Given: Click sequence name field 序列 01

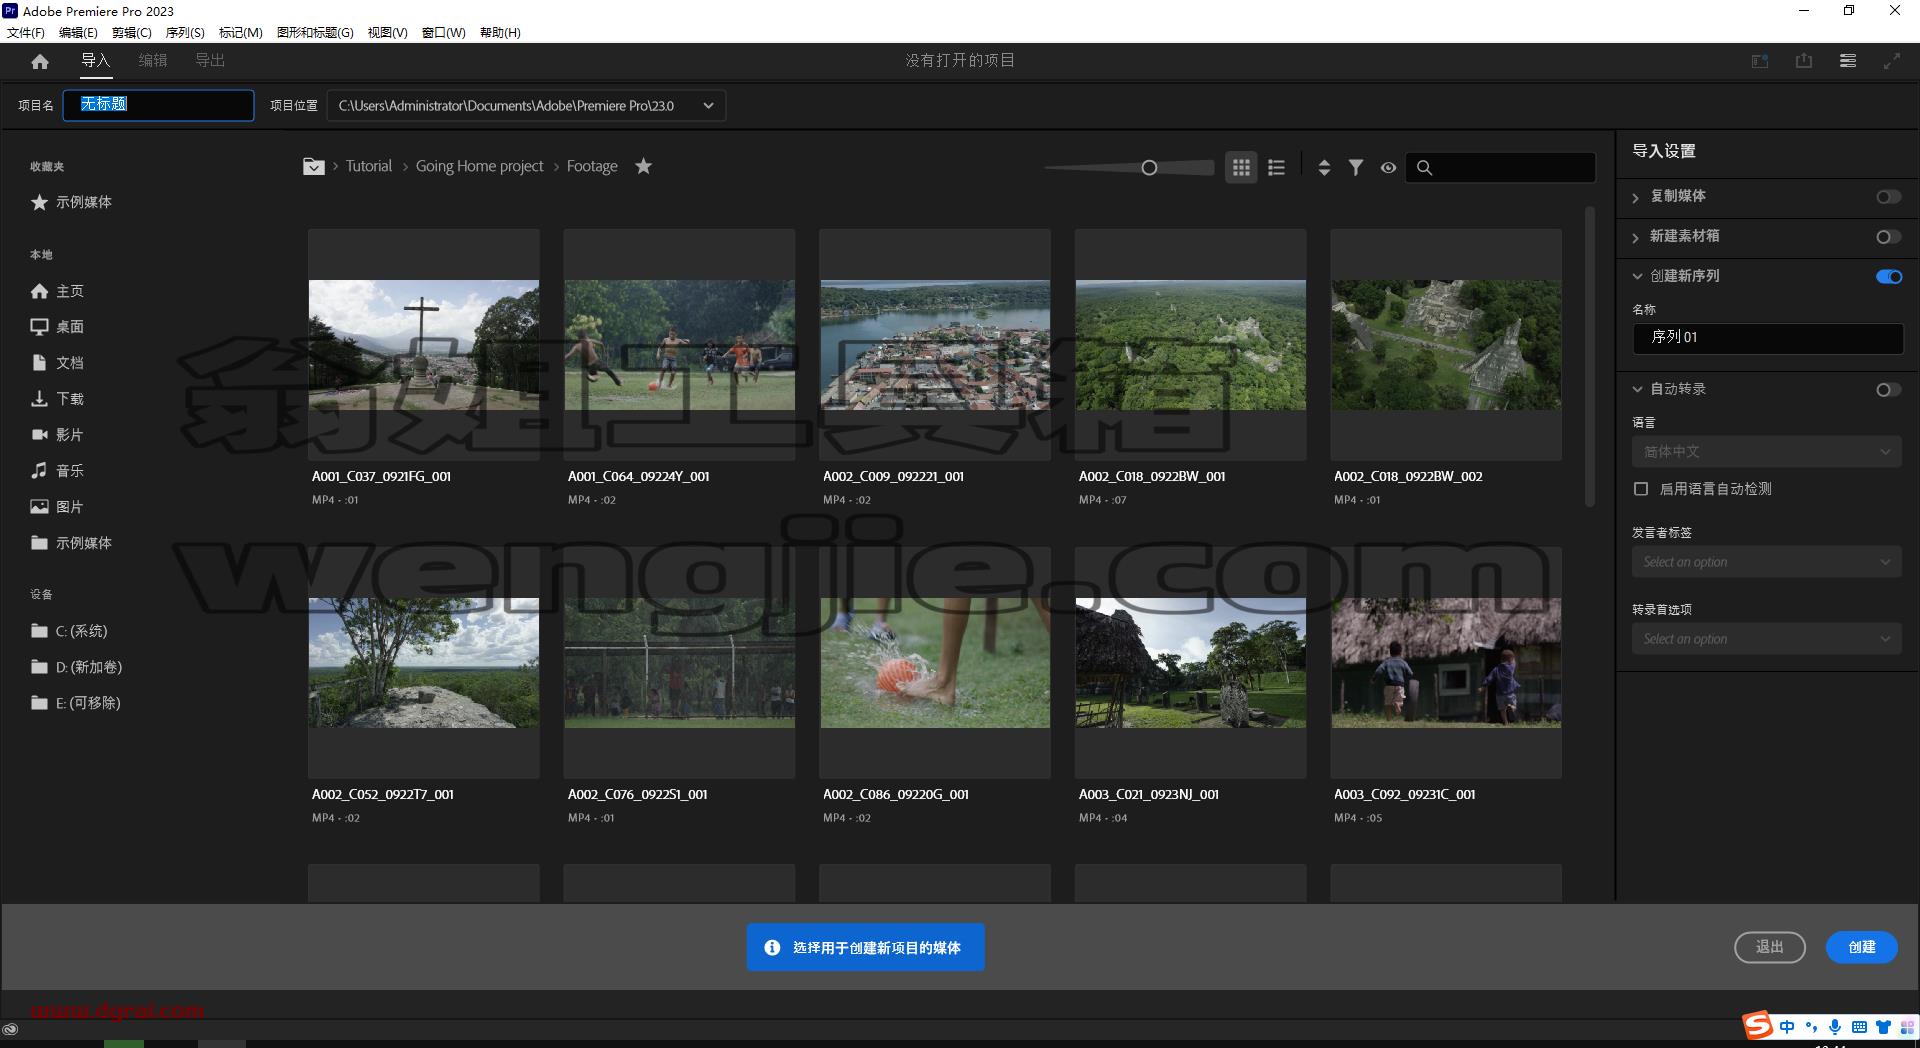Looking at the screenshot, I should pyautogui.click(x=1767, y=338).
